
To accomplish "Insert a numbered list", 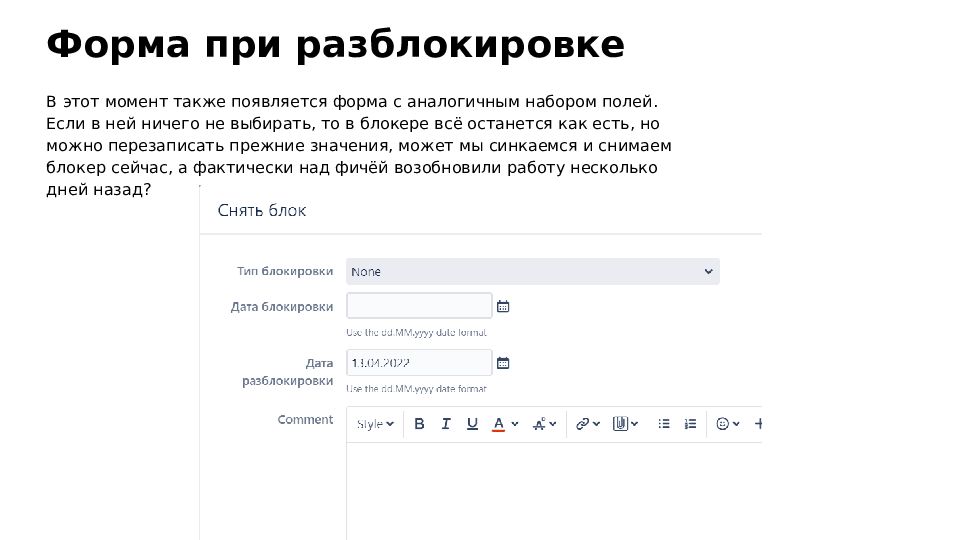I will pos(690,424).
